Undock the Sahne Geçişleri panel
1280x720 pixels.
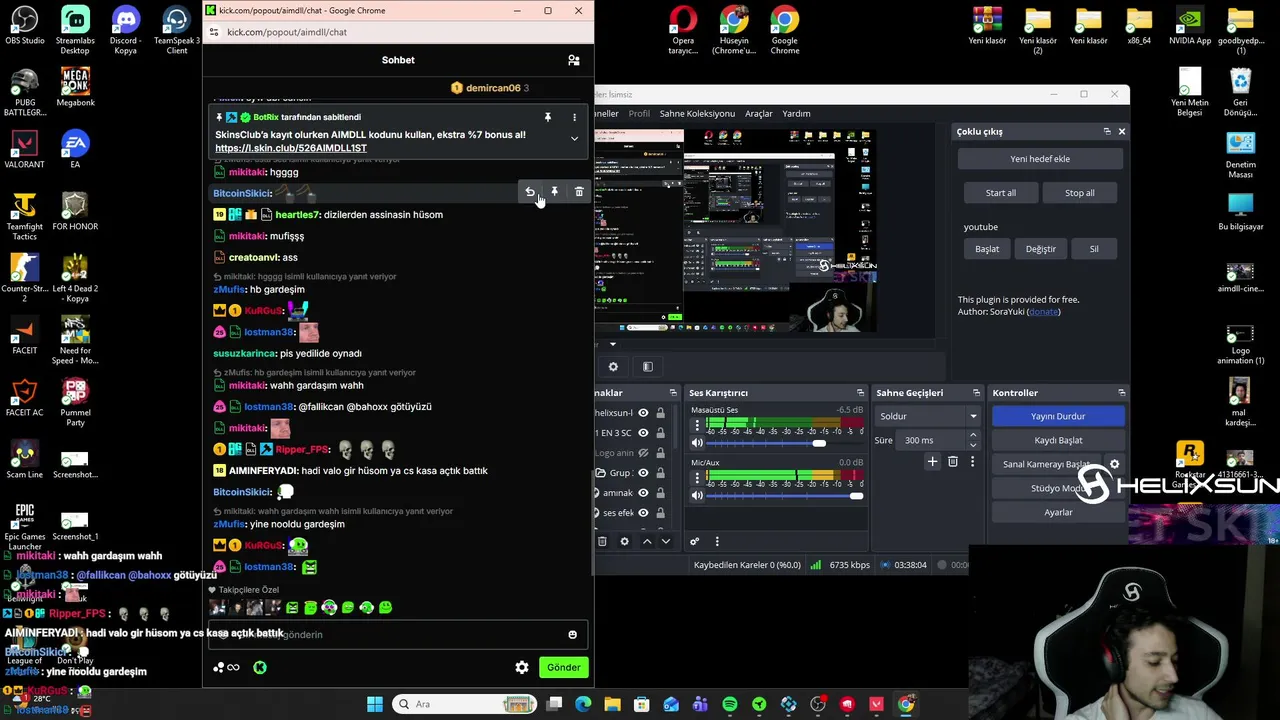(977, 393)
